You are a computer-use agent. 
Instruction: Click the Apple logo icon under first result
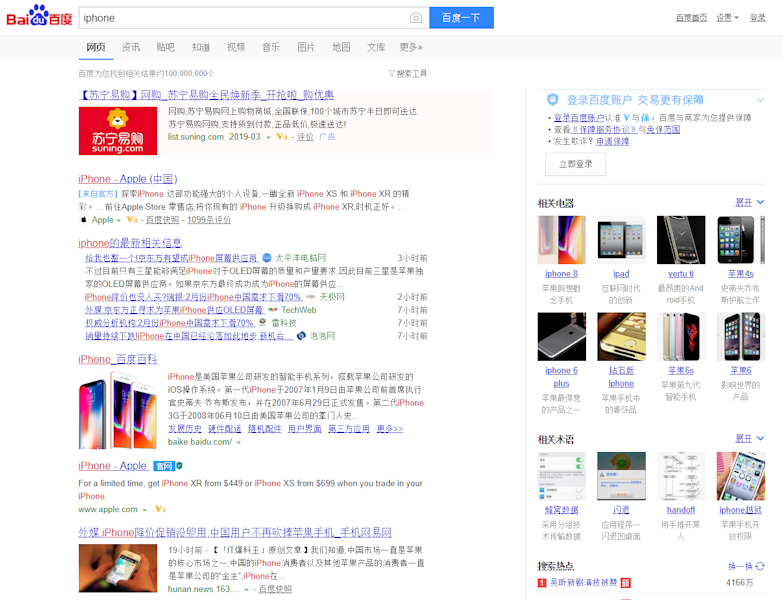[83, 220]
